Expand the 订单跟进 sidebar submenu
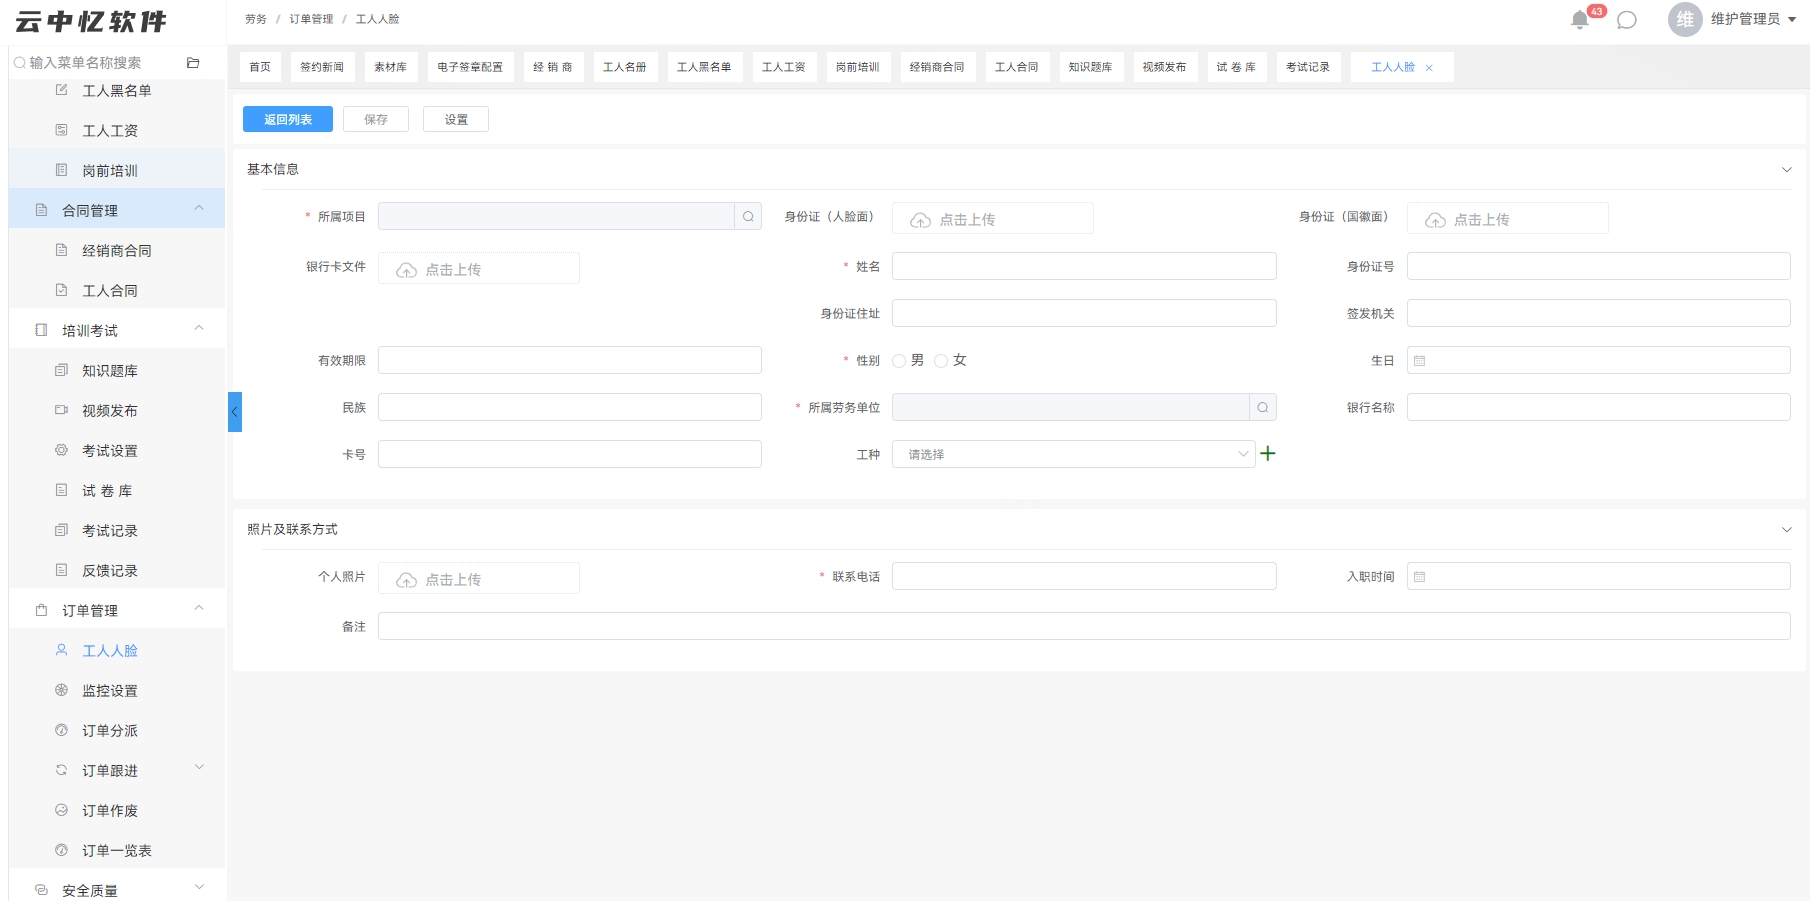Screen dimensions: 1810x901 (199, 768)
